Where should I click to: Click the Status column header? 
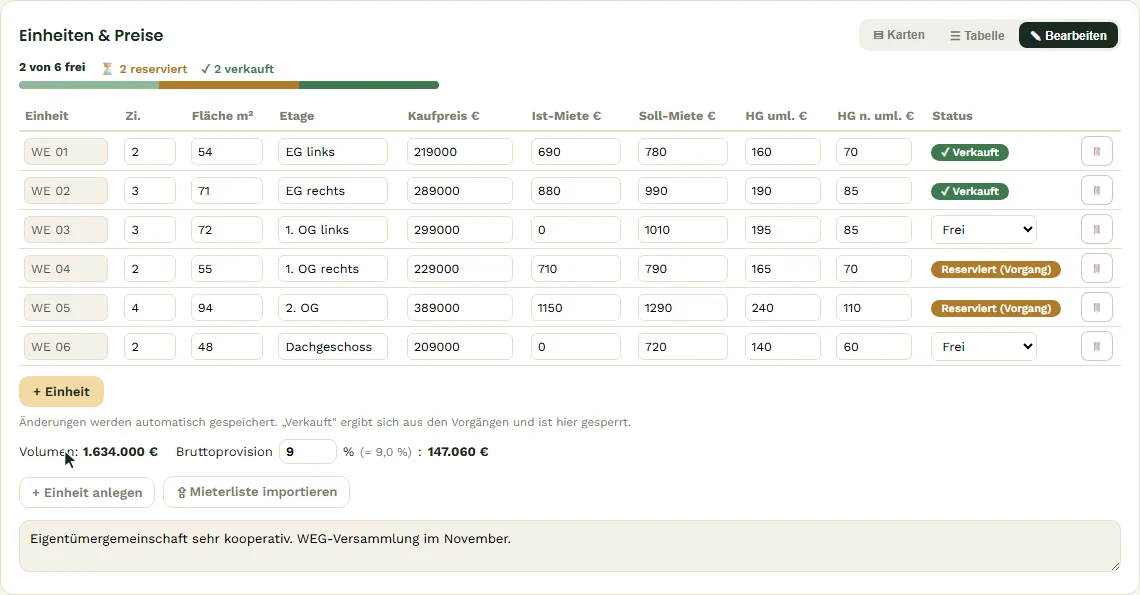click(x=952, y=116)
